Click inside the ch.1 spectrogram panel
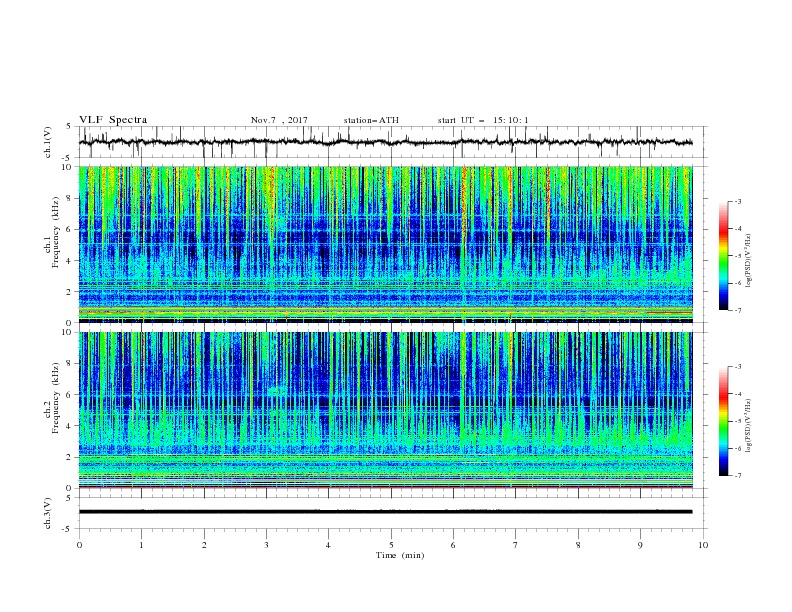792x612 pixels. click(x=385, y=244)
